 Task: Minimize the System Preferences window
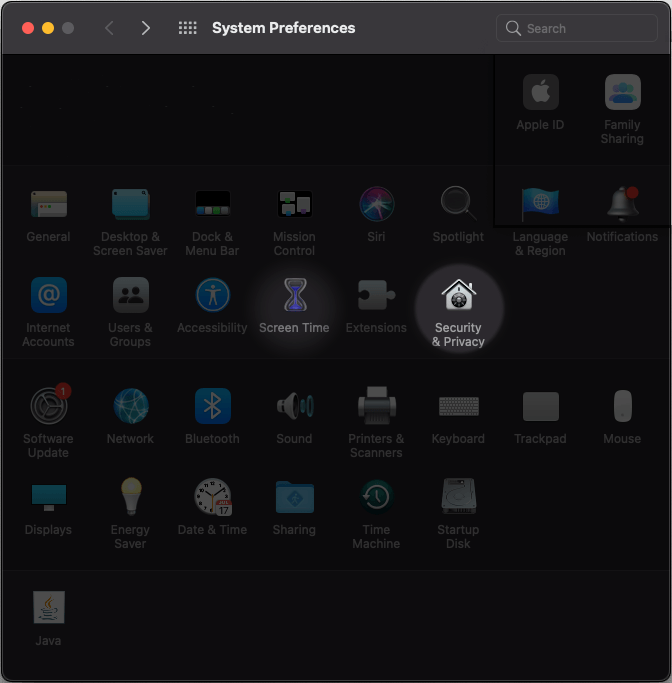pyautogui.click(x=48, y=28)
